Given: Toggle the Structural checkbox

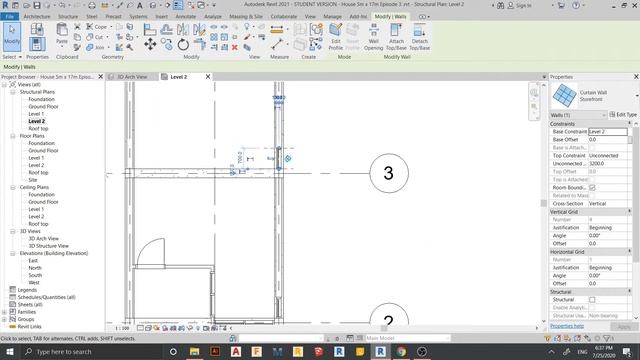Looking at the screenshot, I should coord(592,300).
